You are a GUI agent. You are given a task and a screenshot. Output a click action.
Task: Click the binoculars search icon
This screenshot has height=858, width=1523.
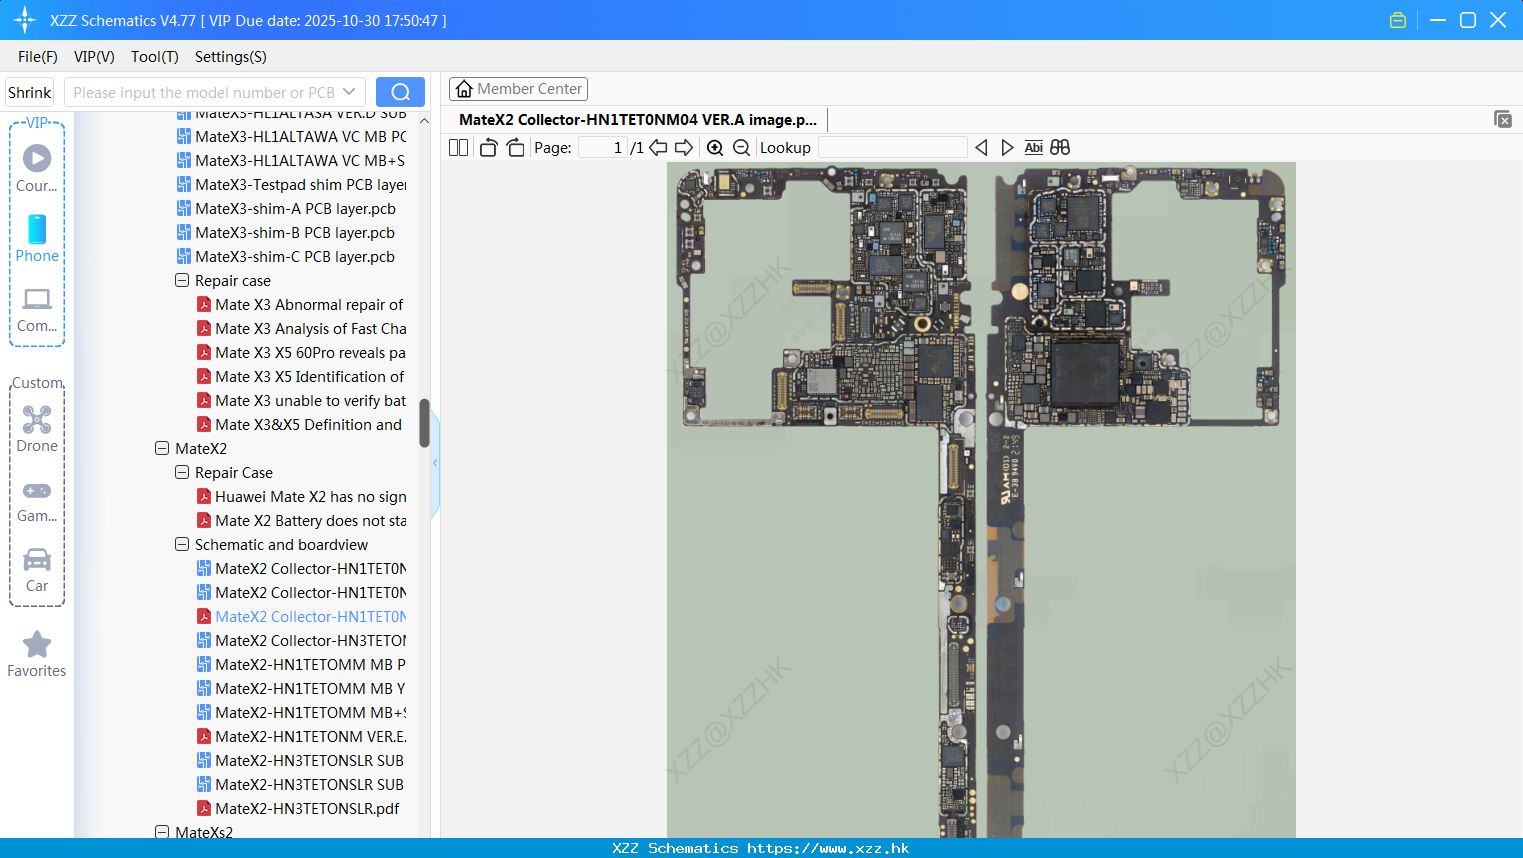tap(1060, 148)
